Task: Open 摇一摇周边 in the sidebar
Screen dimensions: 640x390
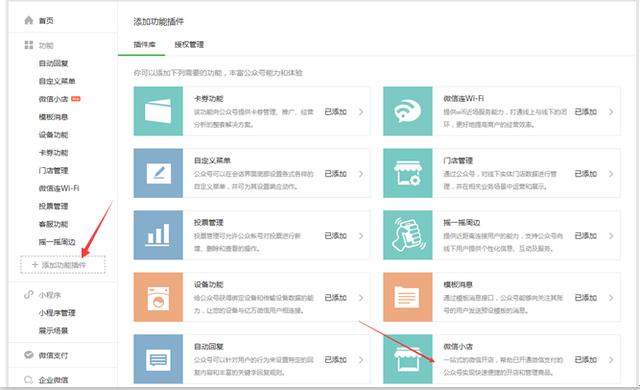Action: coord(57,242)
